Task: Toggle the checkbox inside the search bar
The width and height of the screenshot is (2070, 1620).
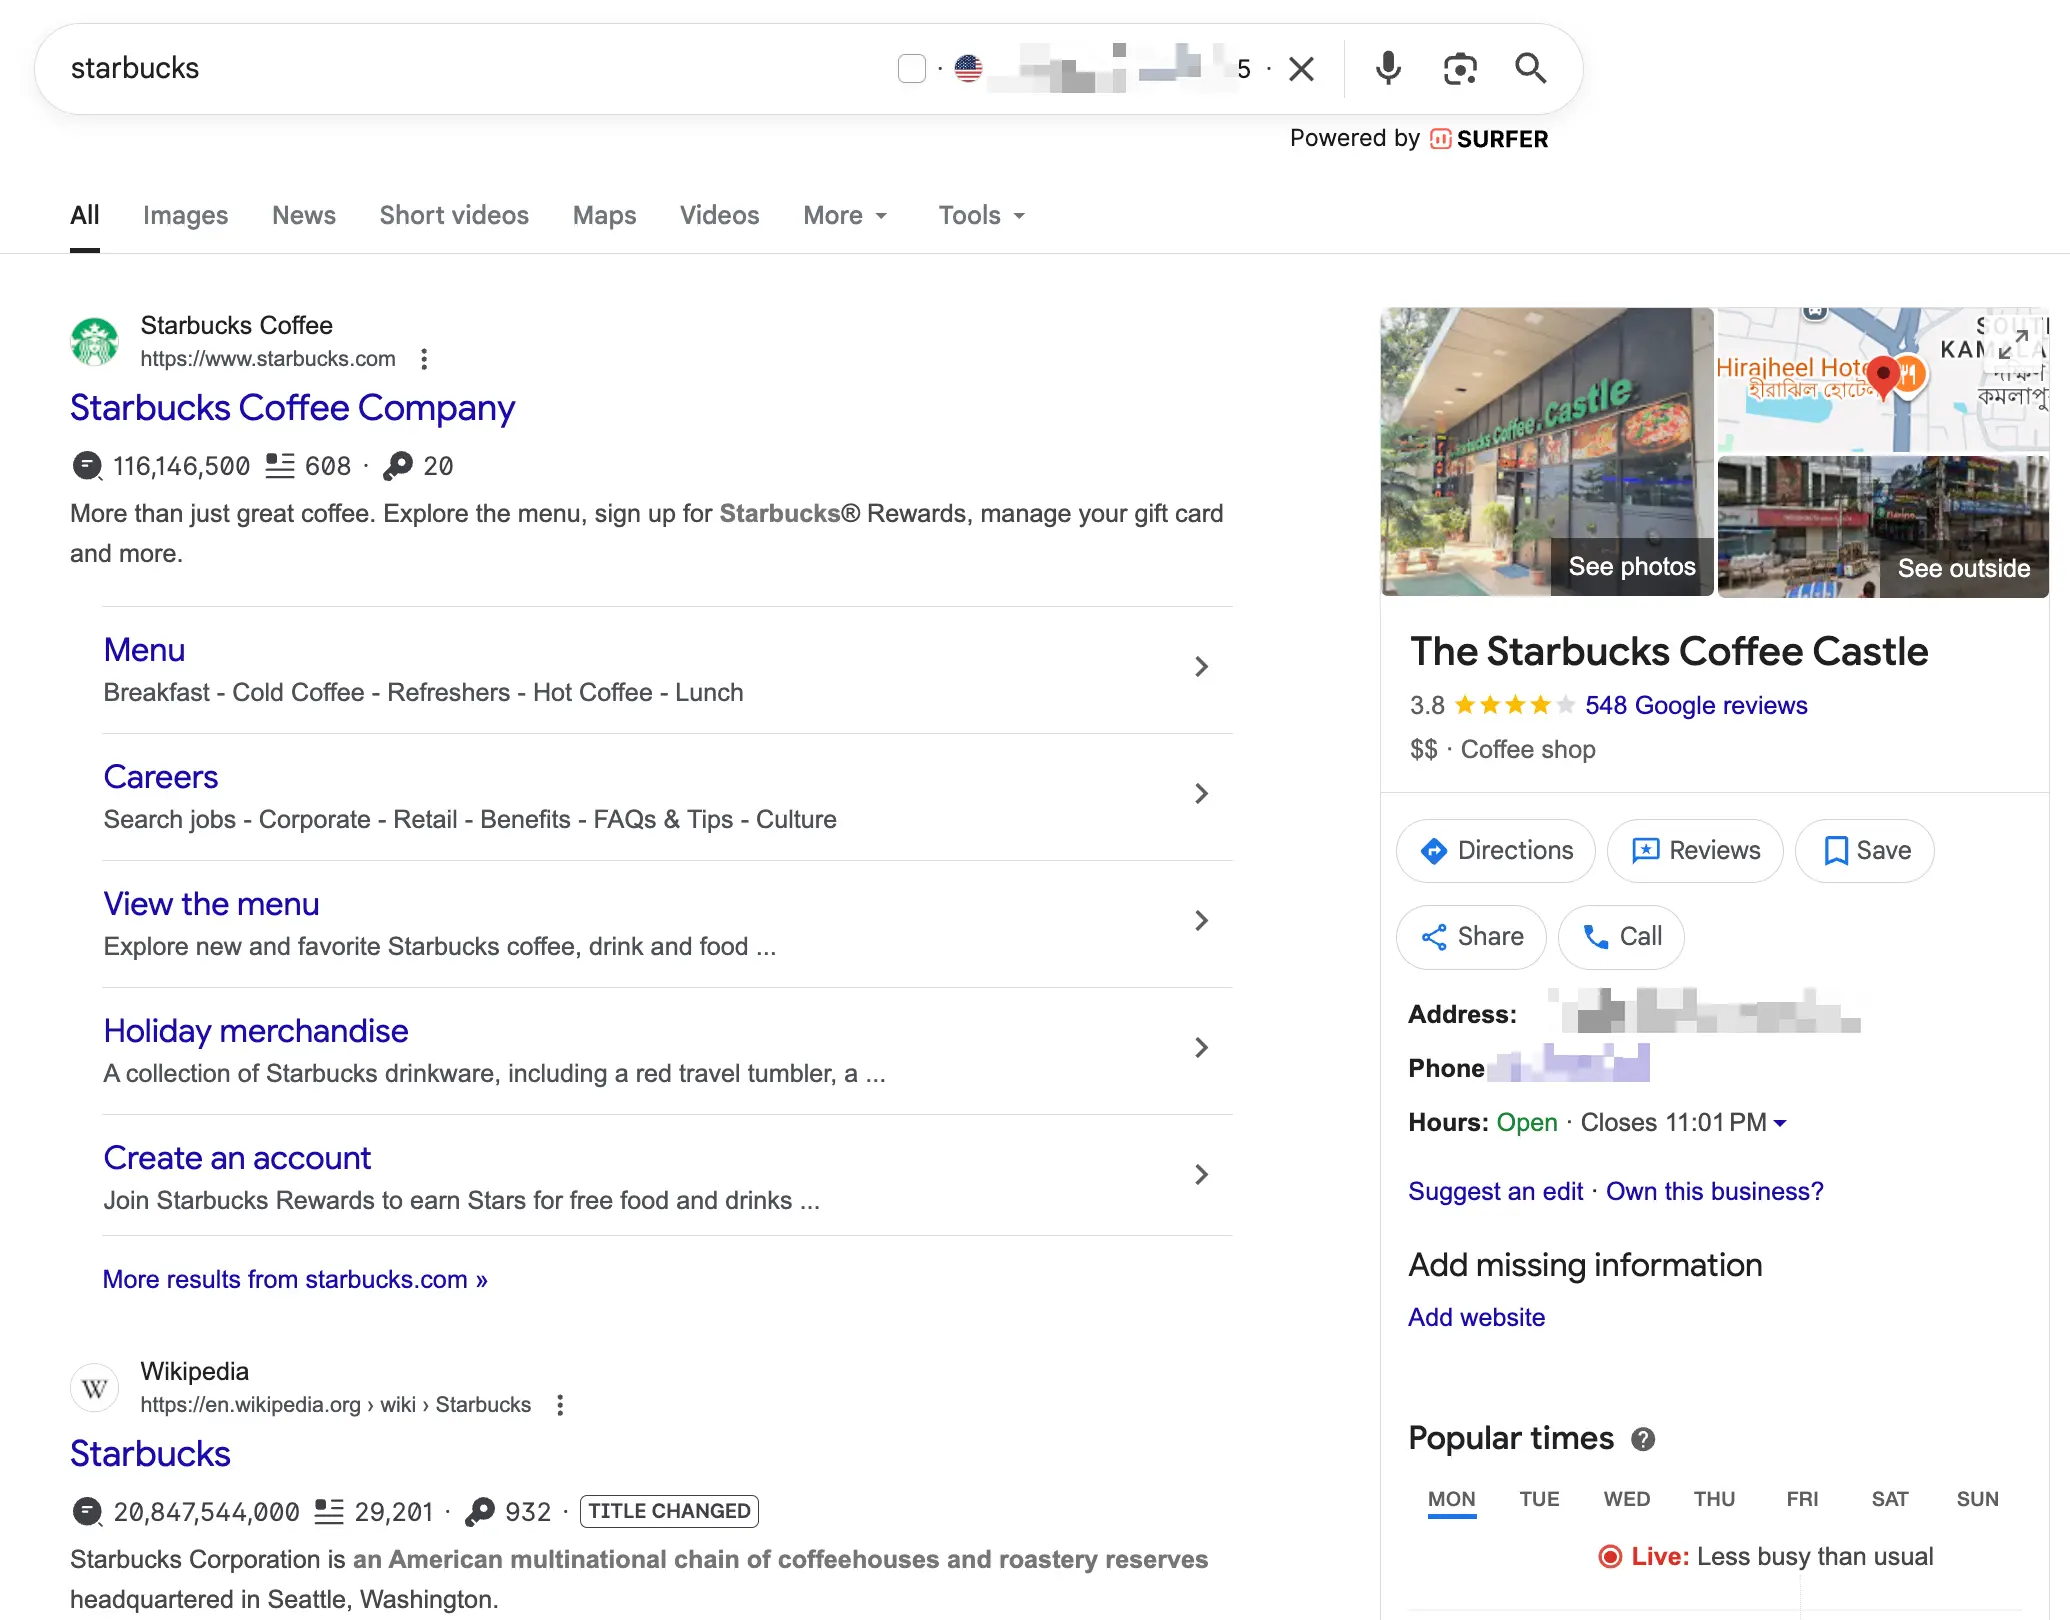Action: 912,68
